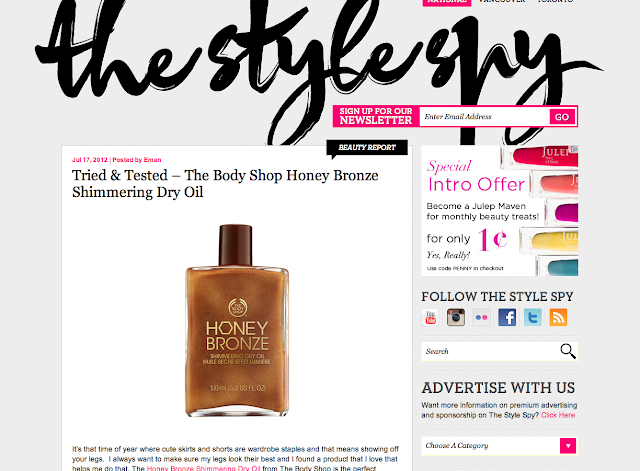Click the pink dropdown arrow for categories

click(568, 446)
